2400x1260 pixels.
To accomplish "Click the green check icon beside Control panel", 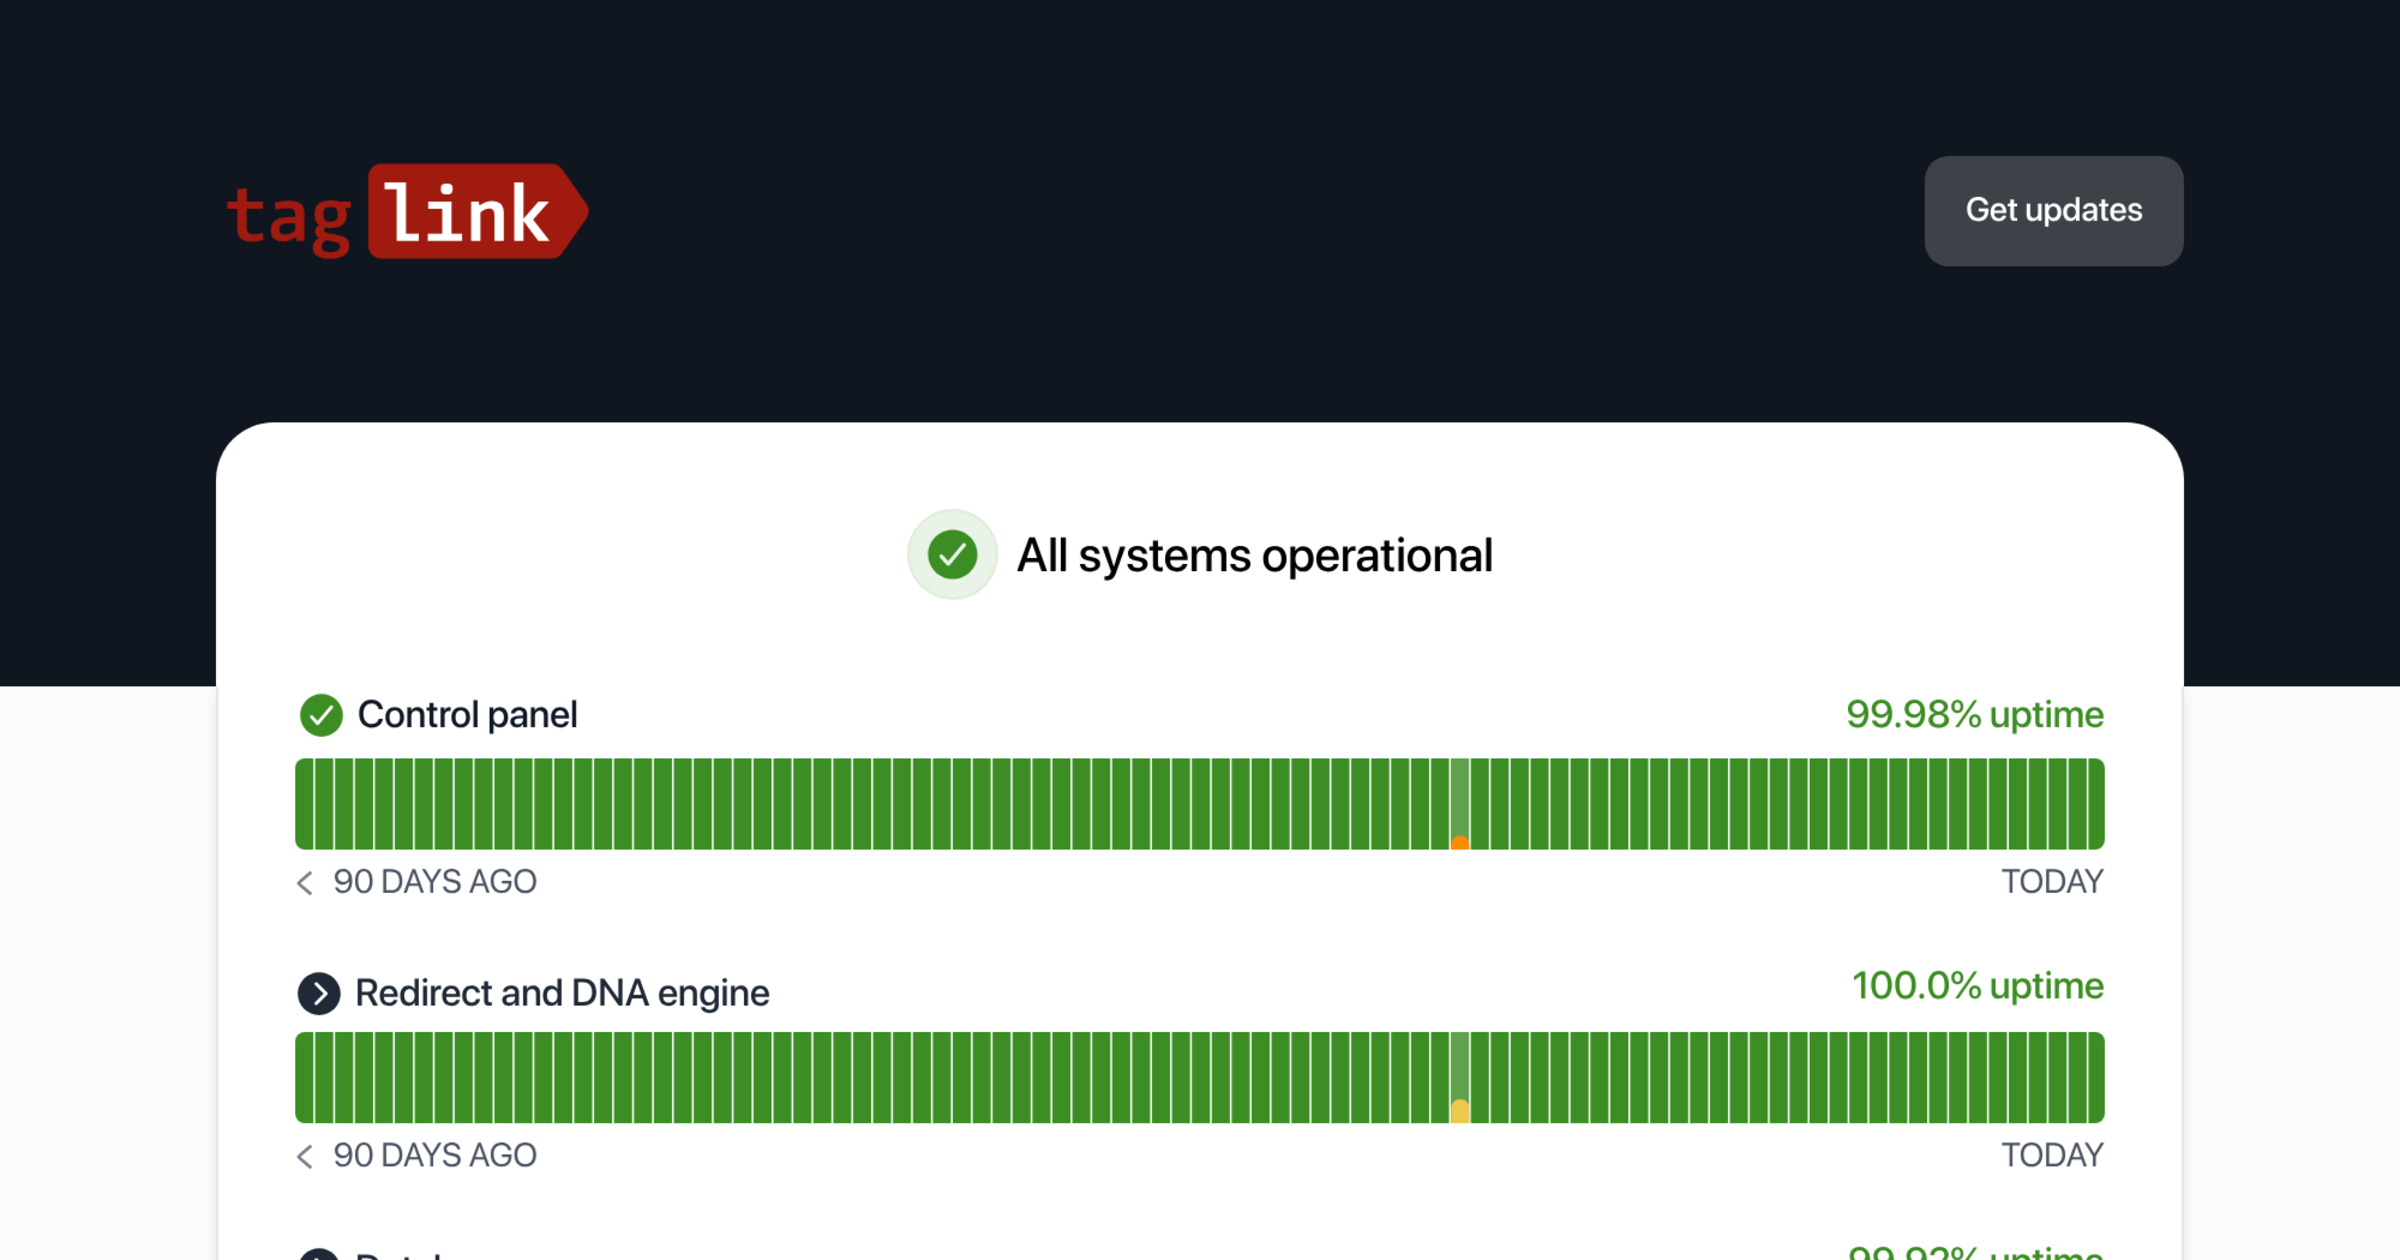I will pyautogui.click(x=321, y=715).
